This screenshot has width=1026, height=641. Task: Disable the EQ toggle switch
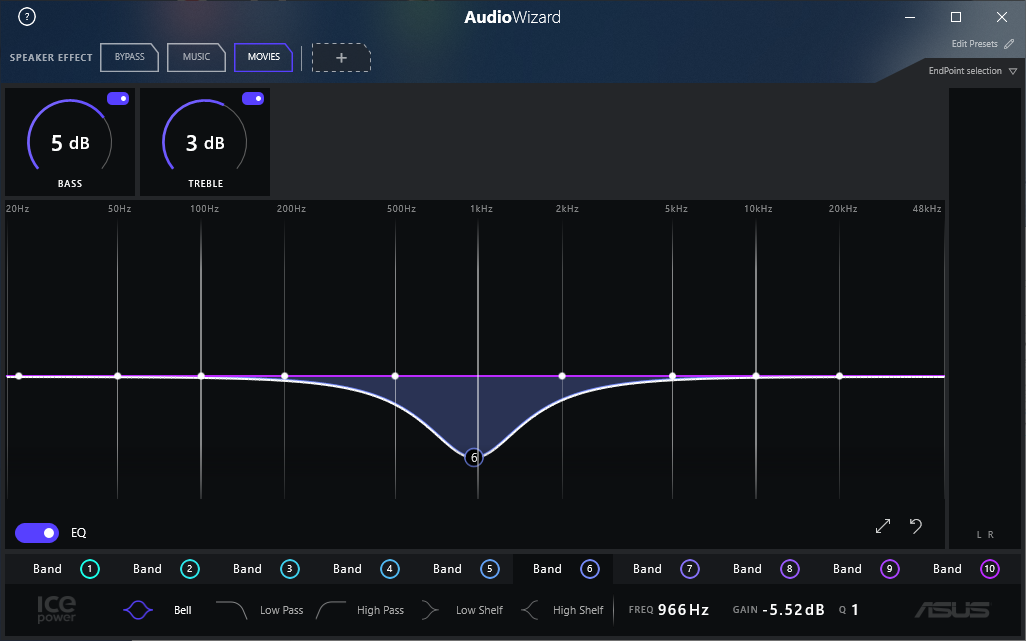37,532
